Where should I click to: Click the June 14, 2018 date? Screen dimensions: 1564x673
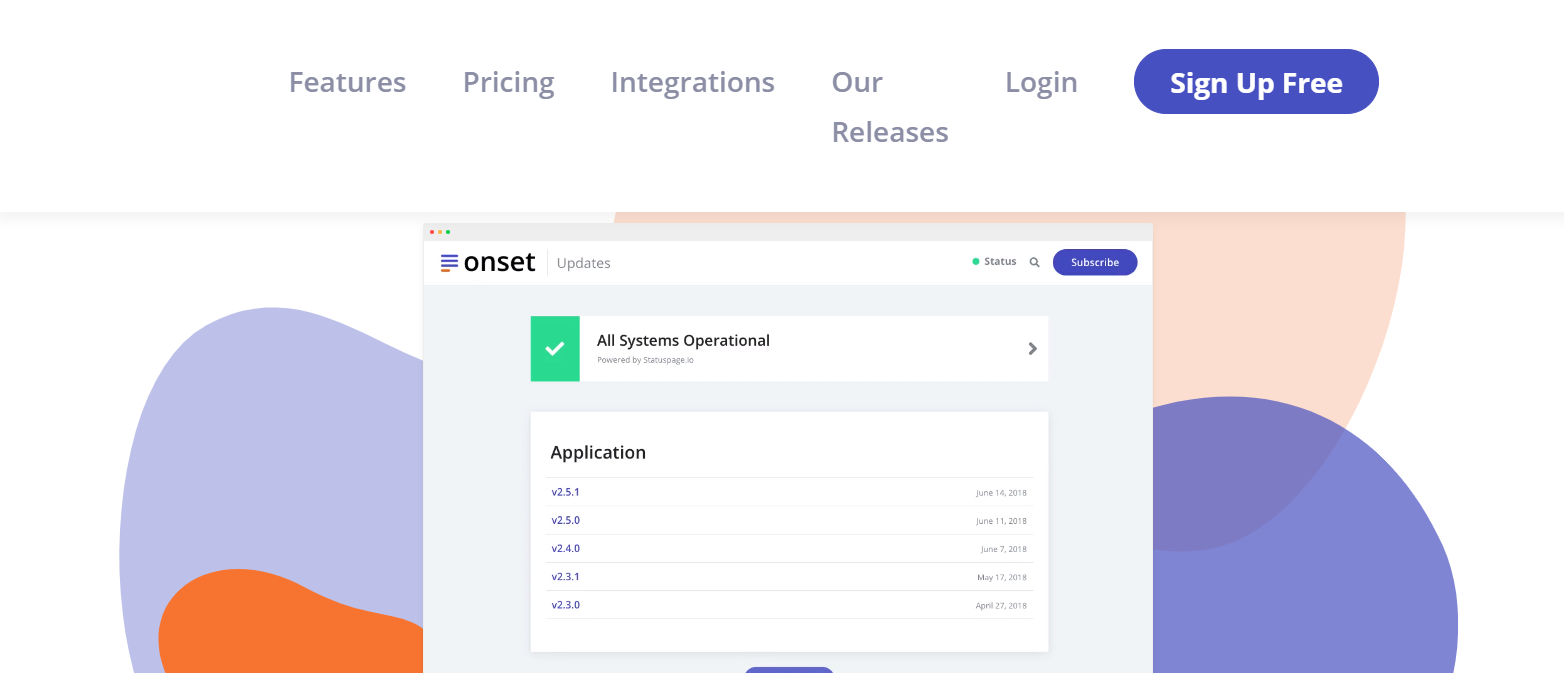pos(1001,493)
